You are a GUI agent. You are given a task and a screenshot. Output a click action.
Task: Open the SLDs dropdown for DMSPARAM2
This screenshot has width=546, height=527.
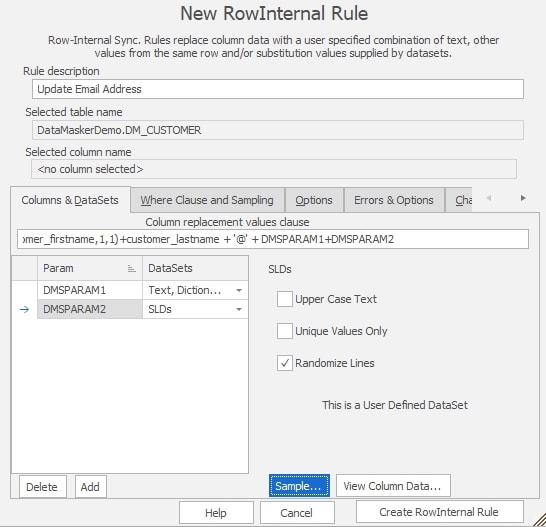pos(239,309)
